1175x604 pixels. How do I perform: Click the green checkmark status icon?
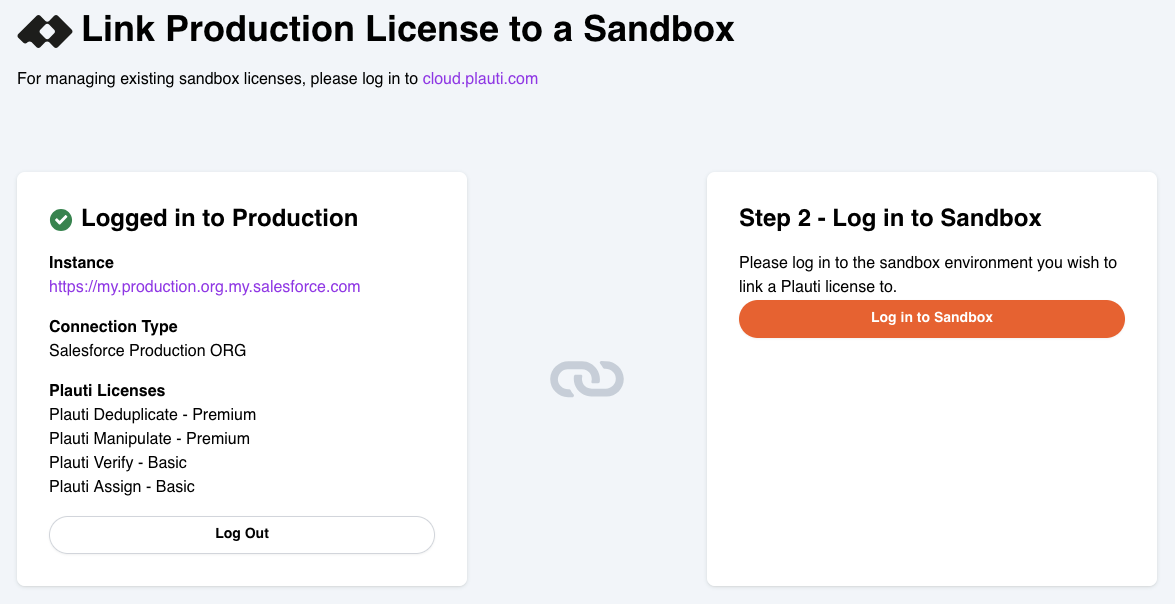click(x=61, y=220)
